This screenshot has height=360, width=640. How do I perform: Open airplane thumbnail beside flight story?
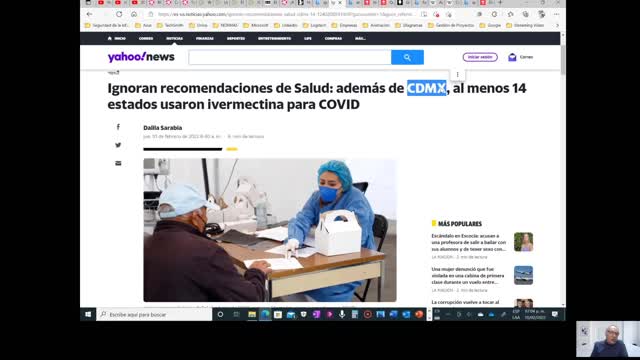(523, 275)
